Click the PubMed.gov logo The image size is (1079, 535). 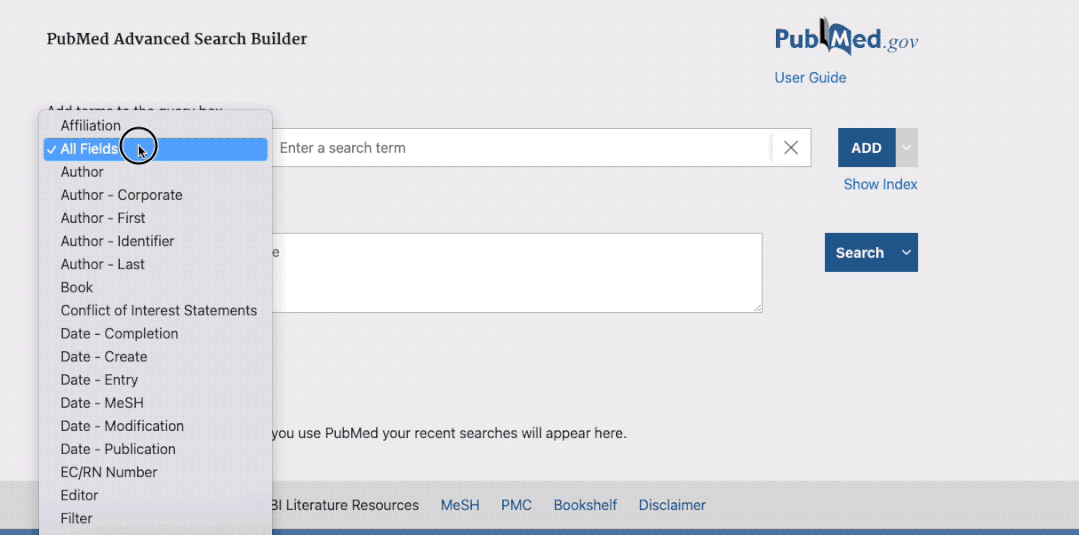(x=846, y=36)
